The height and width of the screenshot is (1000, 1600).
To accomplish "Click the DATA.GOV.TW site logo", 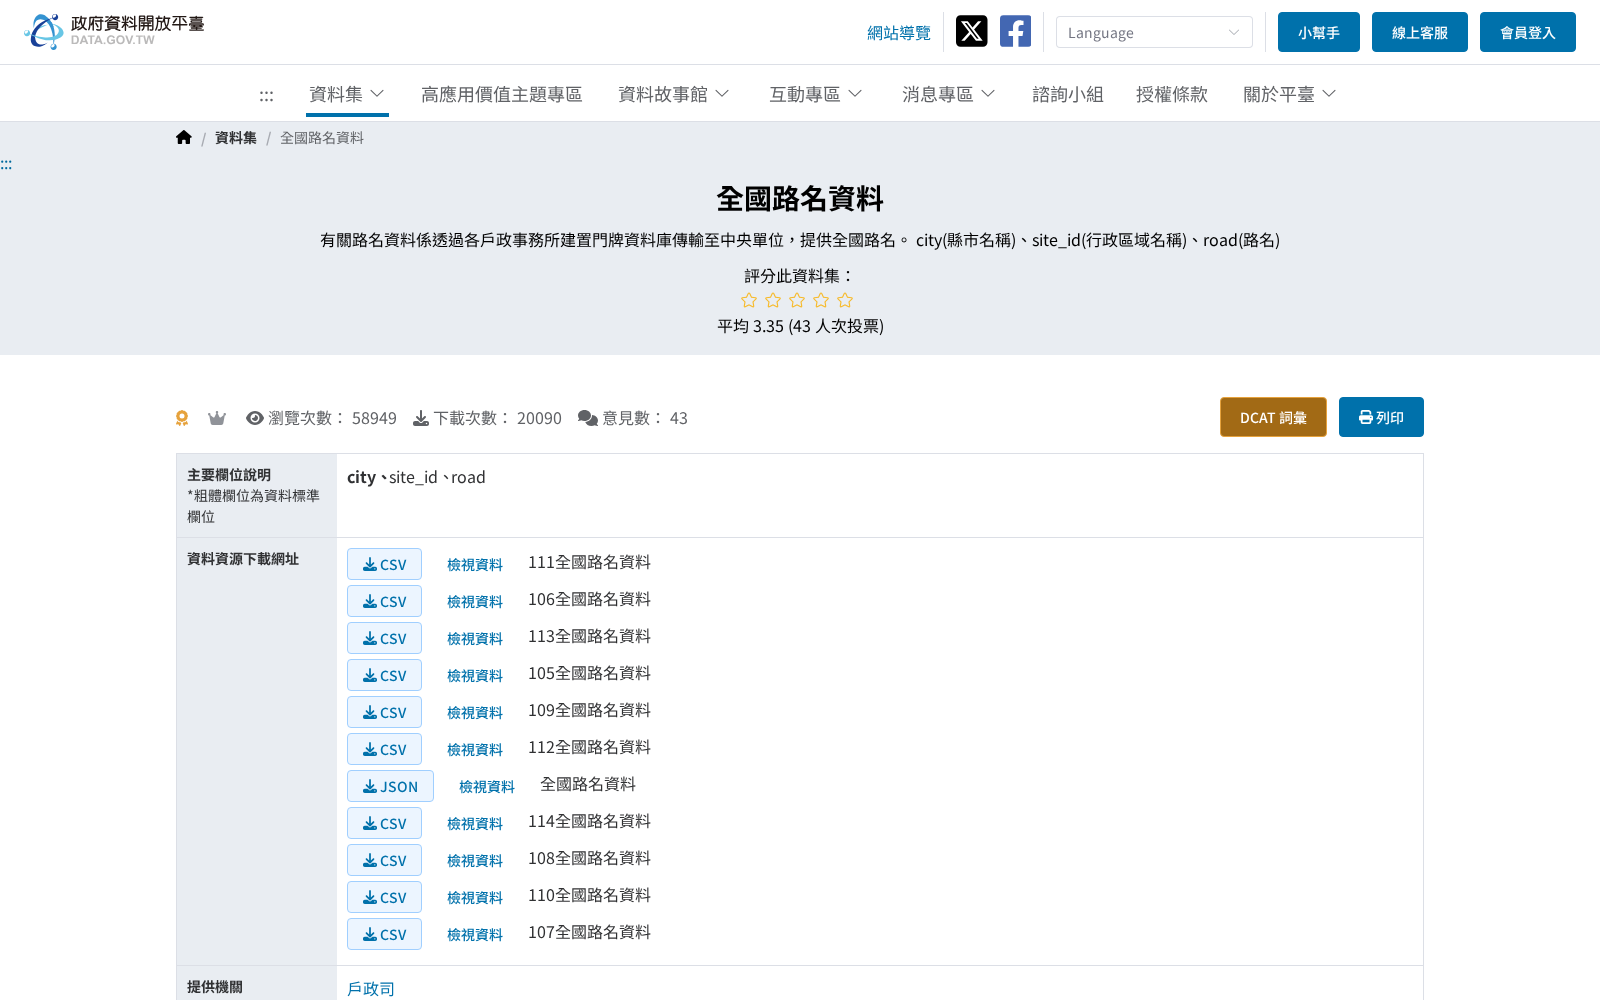I will pyautogui.click(x=114, y=31).
